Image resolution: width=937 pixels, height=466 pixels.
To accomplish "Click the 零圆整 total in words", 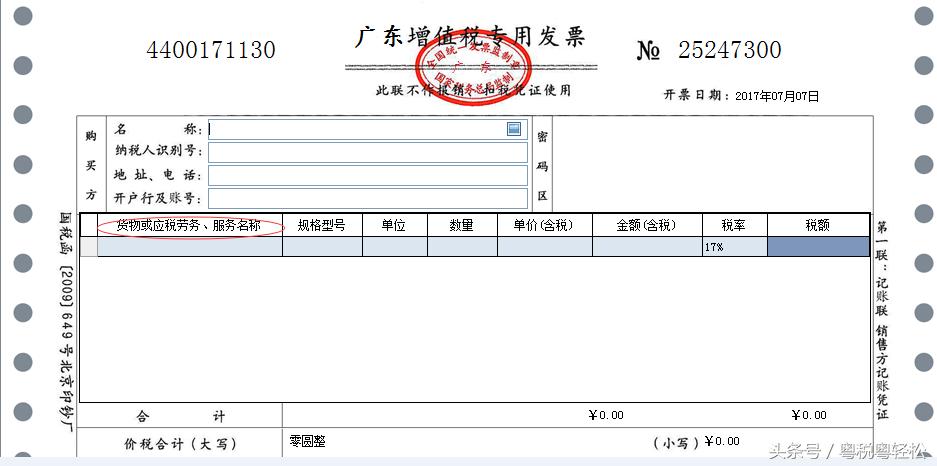I will point(307,442).
